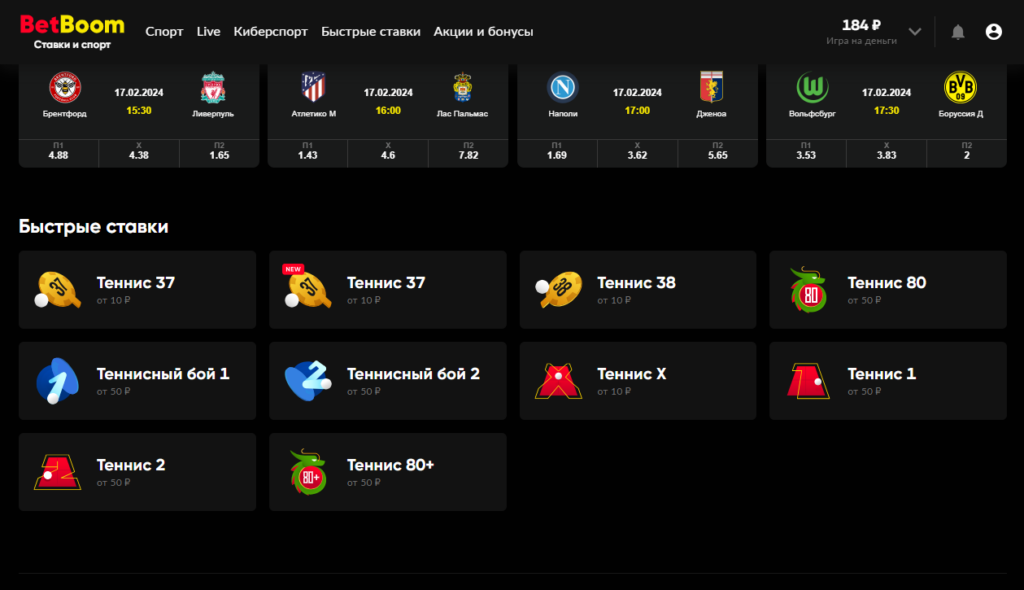
Task: Click the Теннис 80+ label
Action: coord(390,465)
